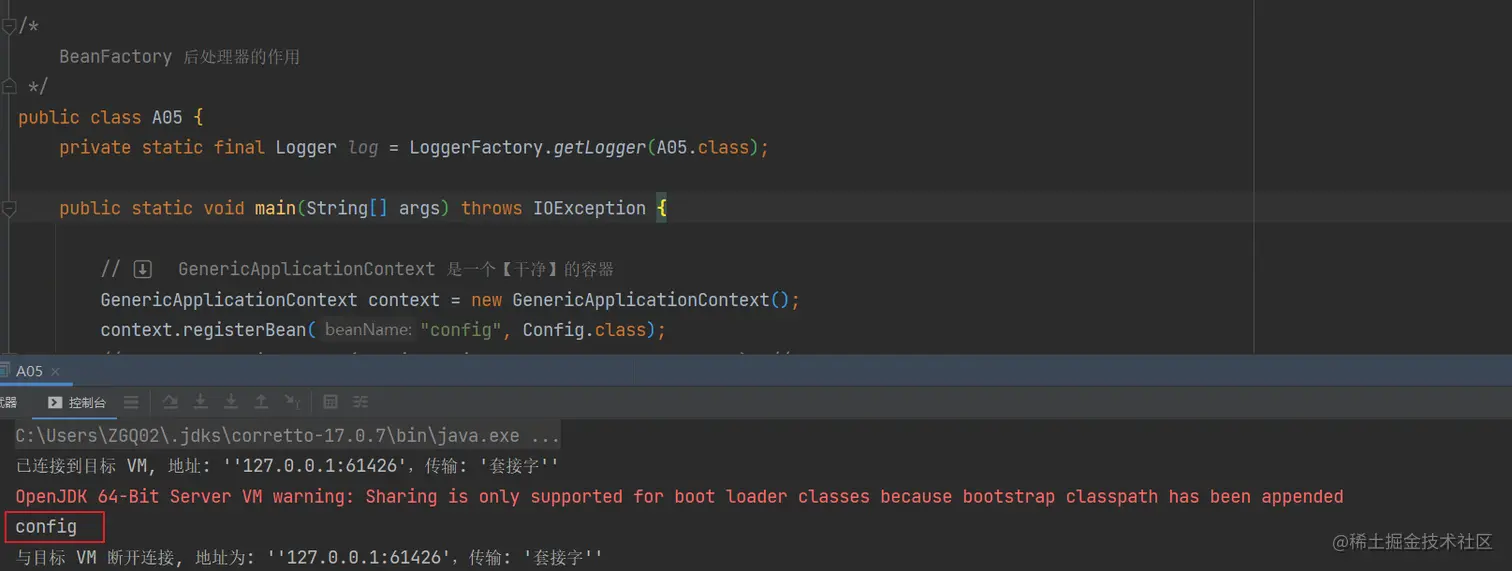The height and width of the screenshot is (571, 1512).
Task: Click IOException in the throws clause
Action: 589,208
